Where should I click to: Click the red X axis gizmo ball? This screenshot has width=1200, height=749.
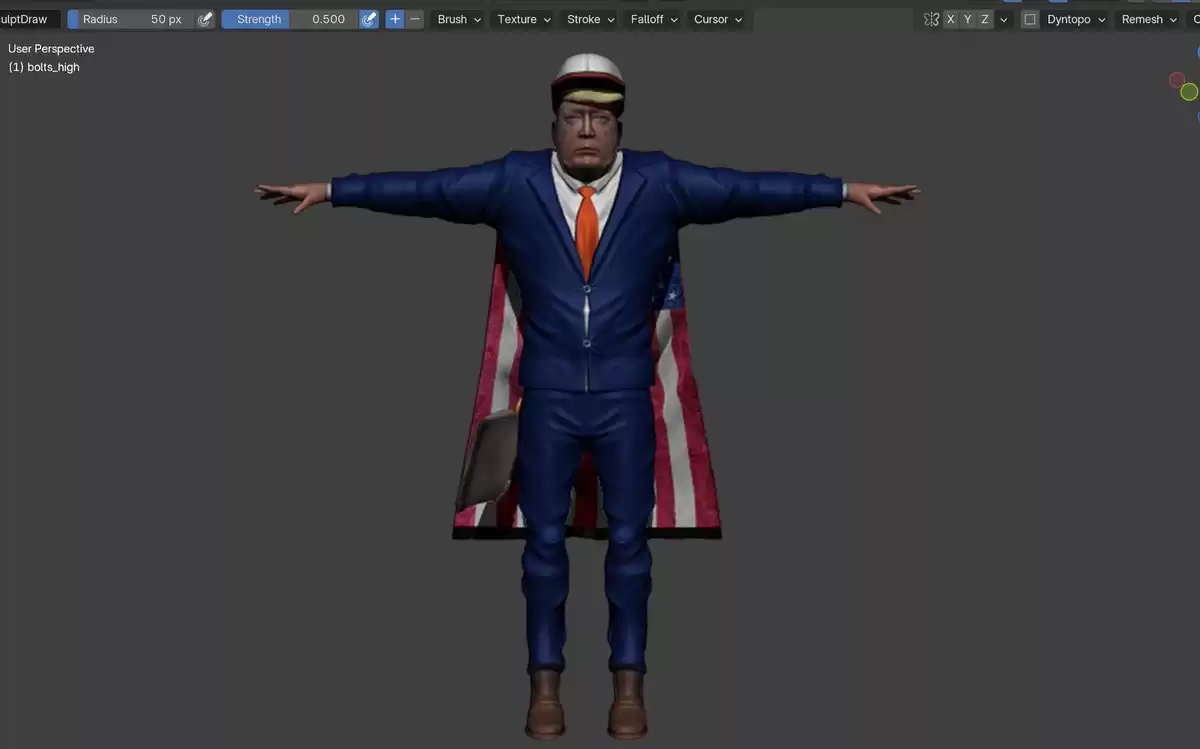[1177, 80]
